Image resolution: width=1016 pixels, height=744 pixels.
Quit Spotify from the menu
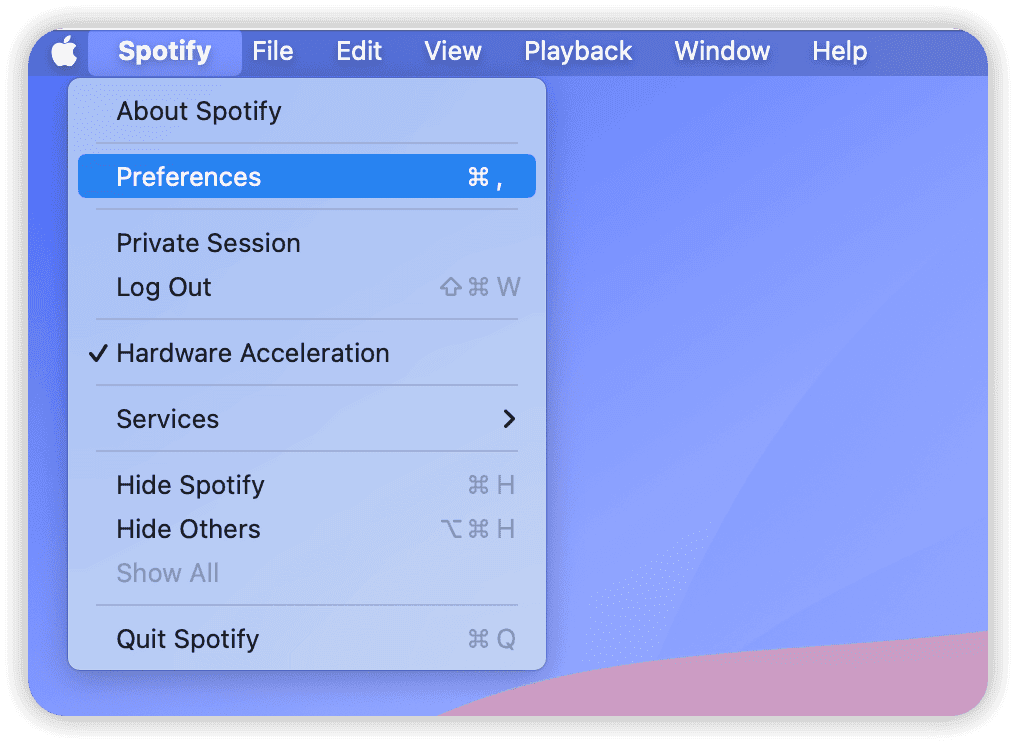point(187,639)
